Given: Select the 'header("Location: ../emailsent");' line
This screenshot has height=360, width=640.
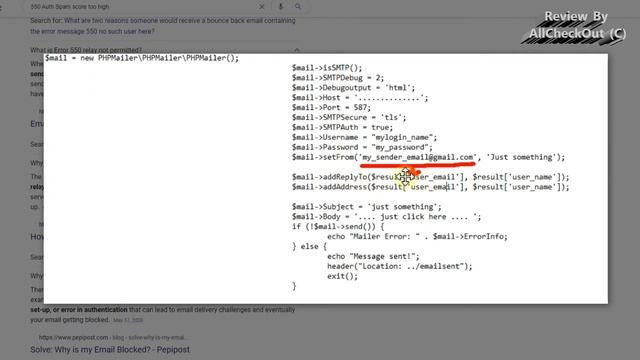Looking at the screenshot, I should 400,266.
